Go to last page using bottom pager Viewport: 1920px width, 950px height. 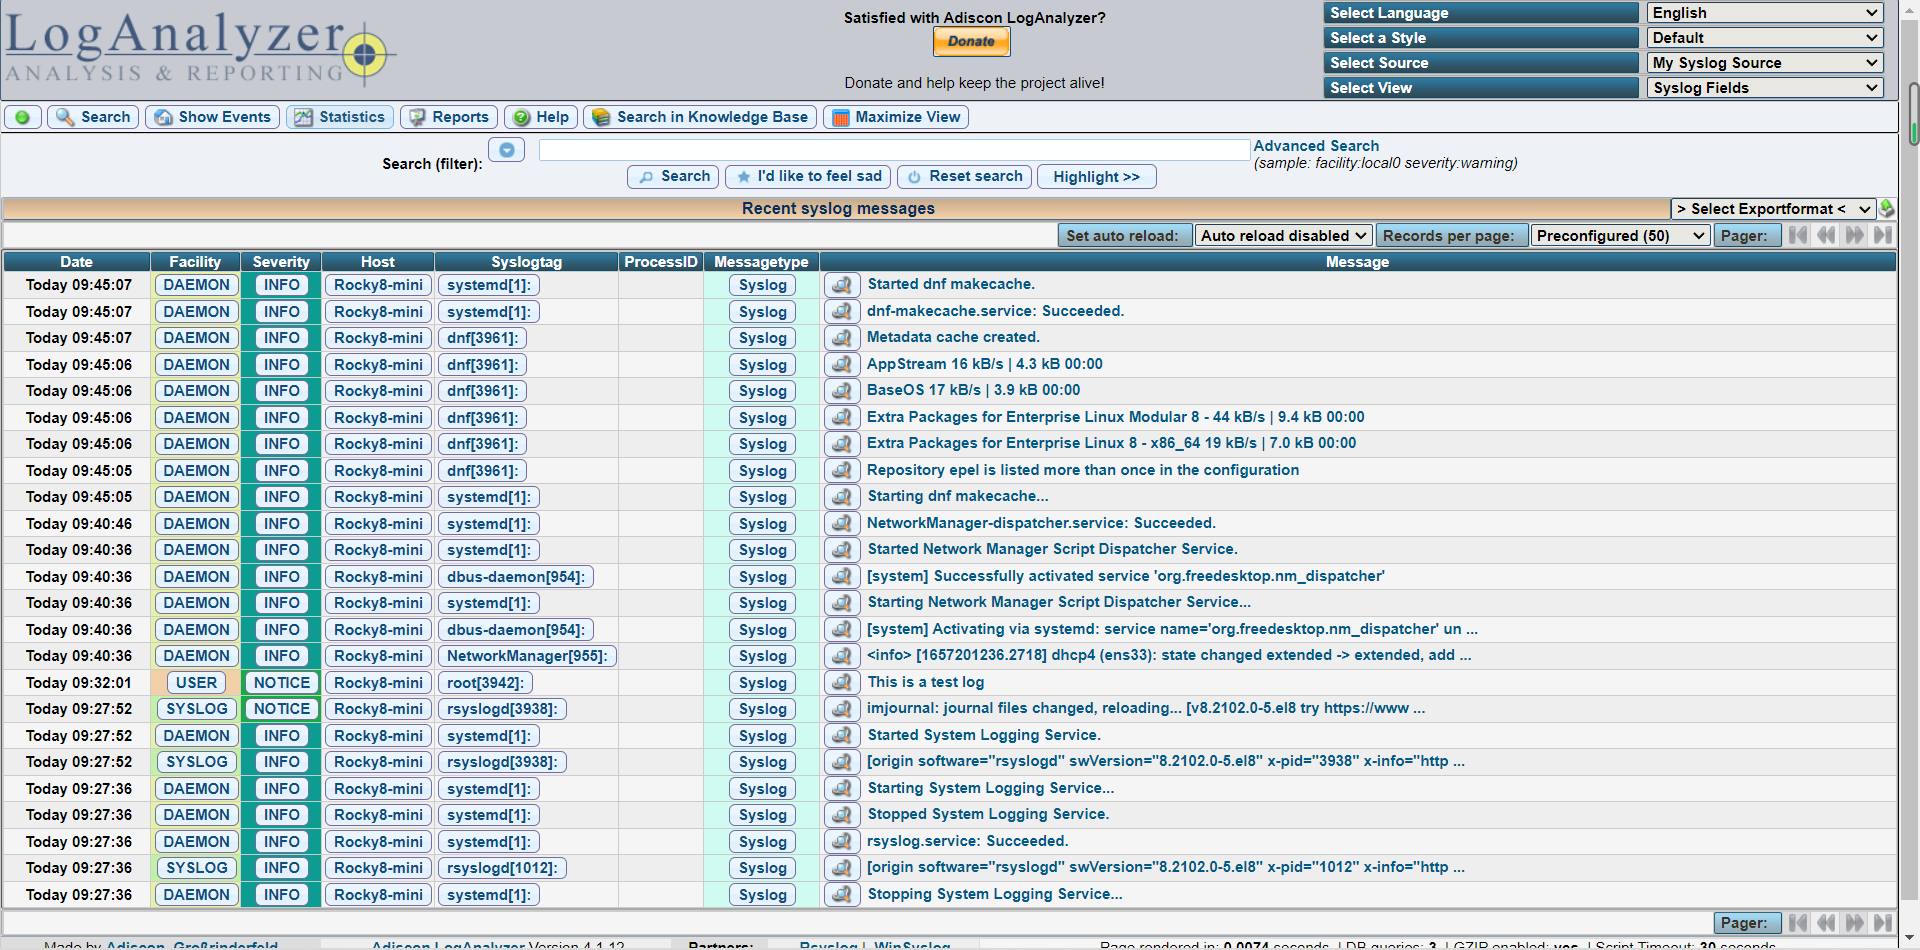point(1883,923)
